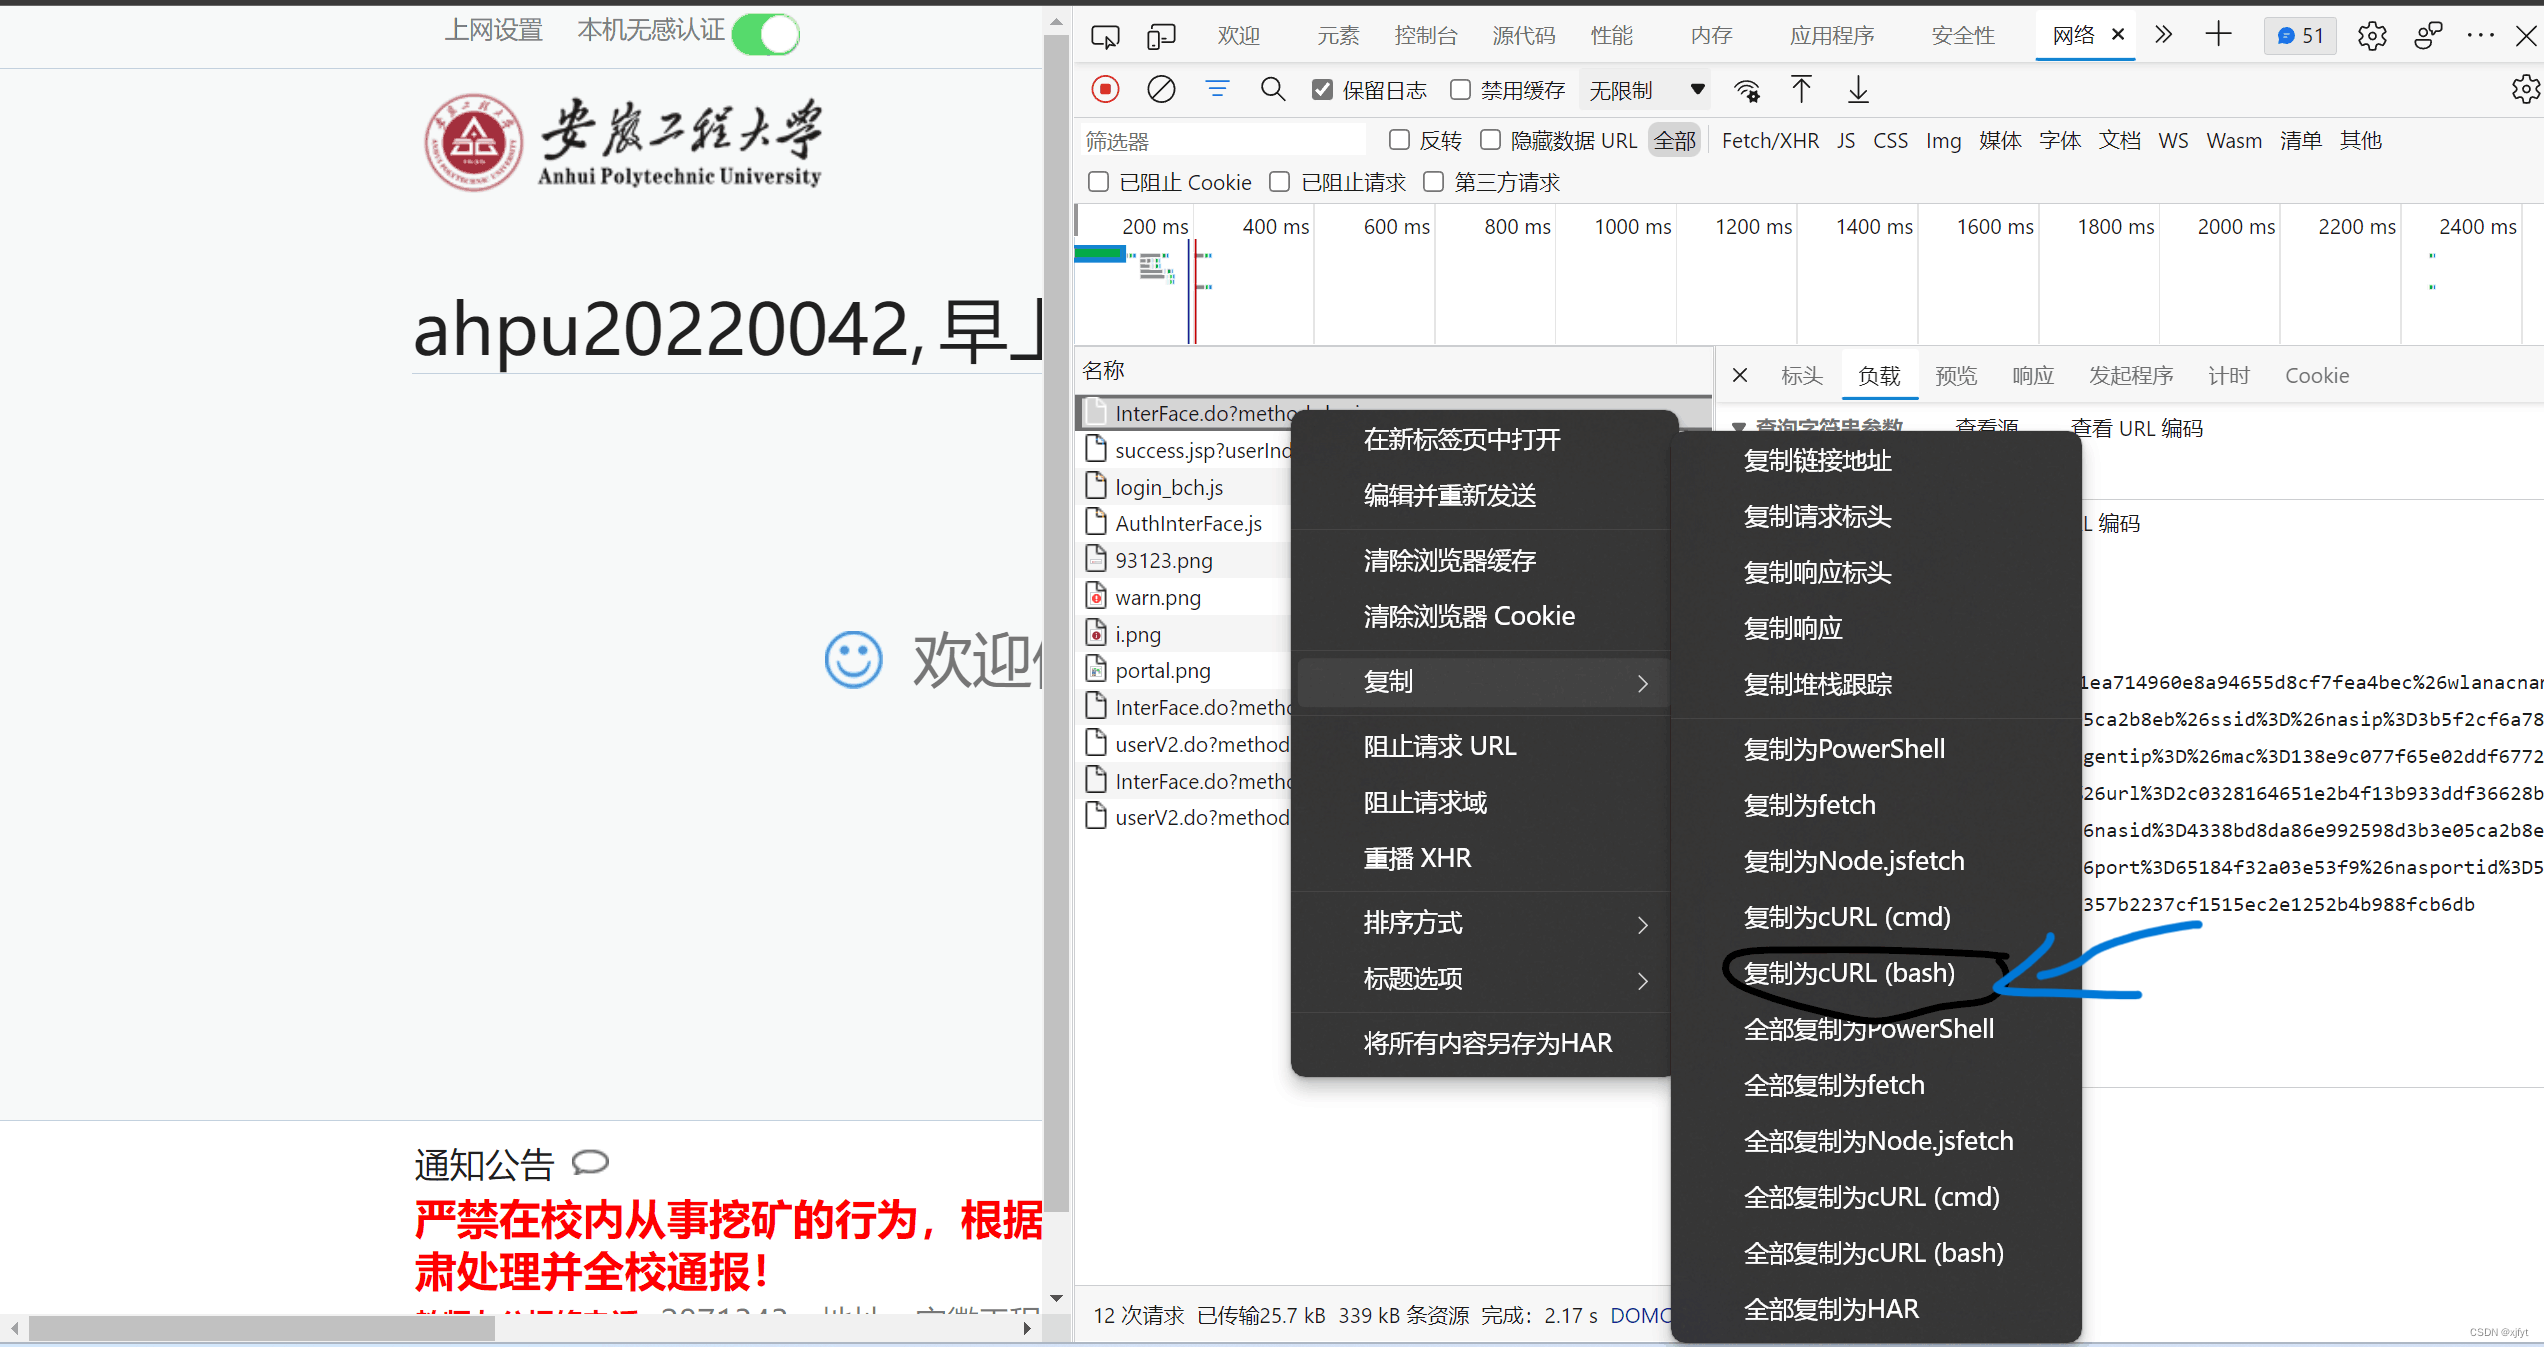
Task: Expand the 排序方式 submenu
Action: (x=1412, y=922)
